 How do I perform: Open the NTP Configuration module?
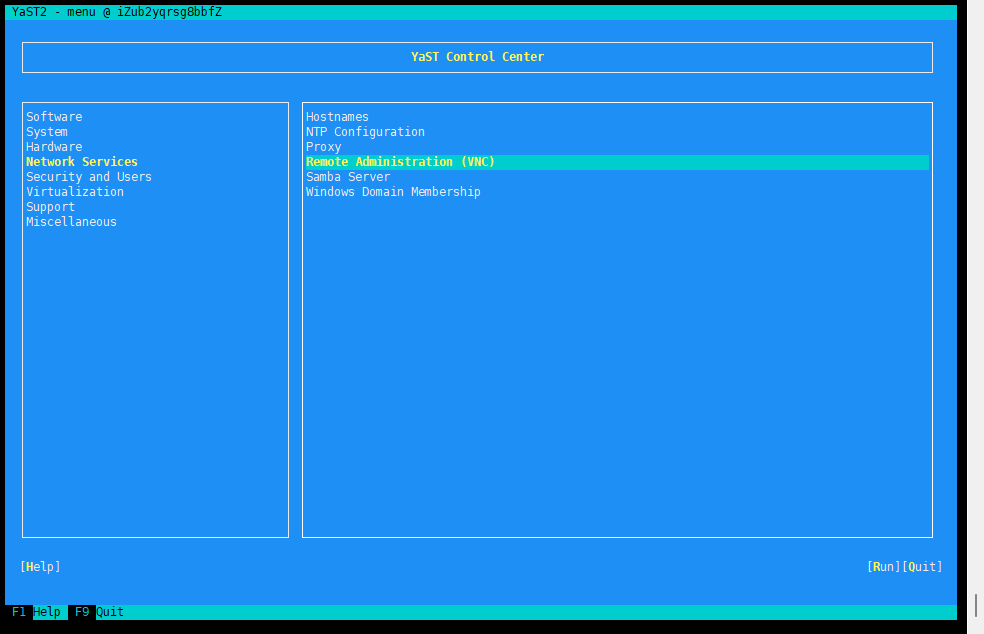tap(365, 132)
